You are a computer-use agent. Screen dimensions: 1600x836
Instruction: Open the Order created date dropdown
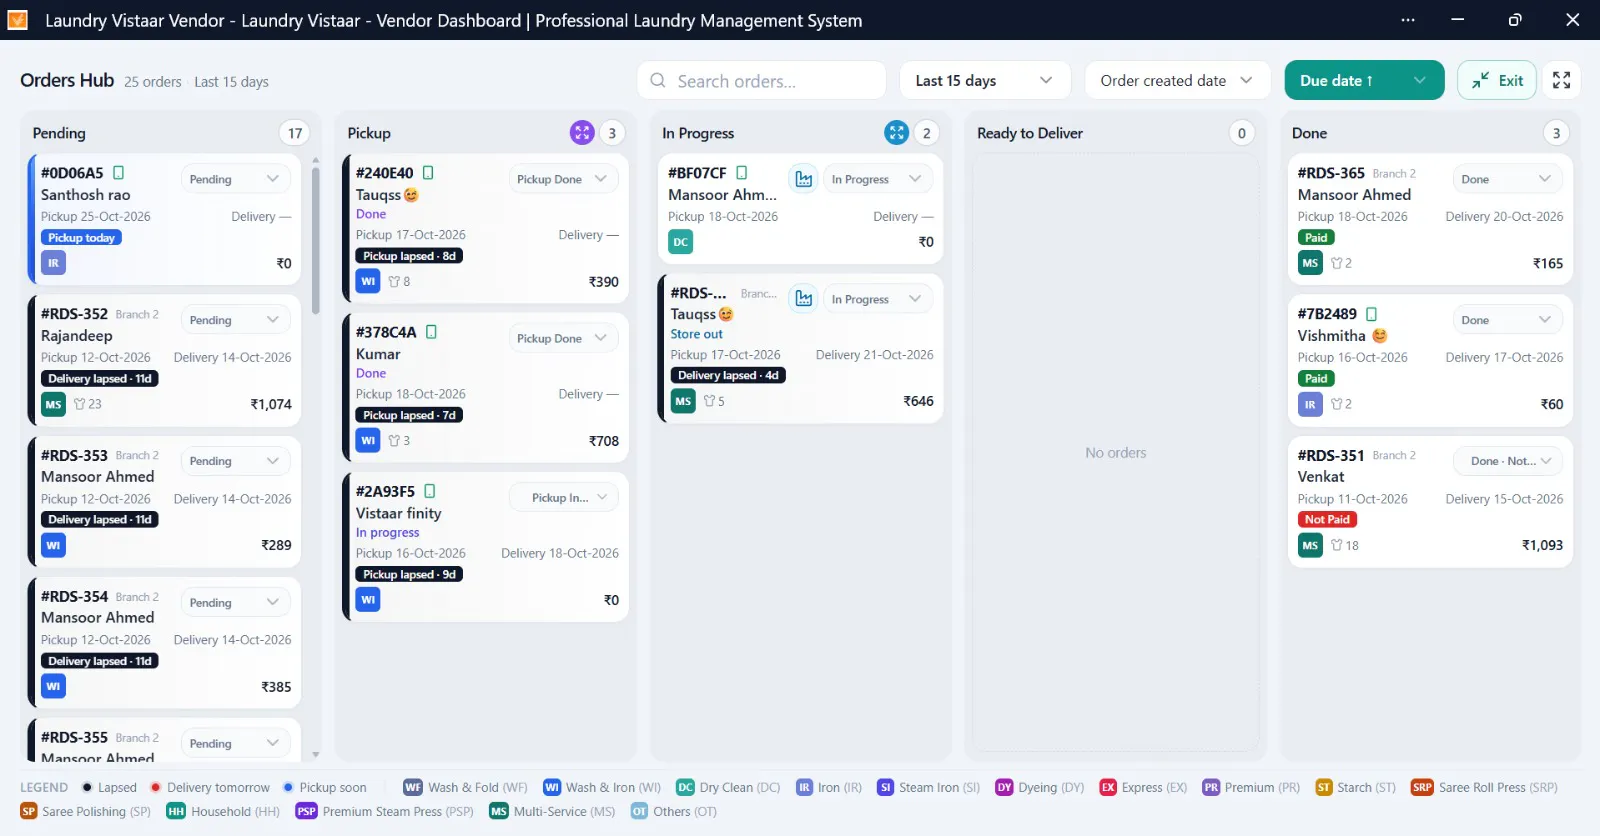point(1177,81)
